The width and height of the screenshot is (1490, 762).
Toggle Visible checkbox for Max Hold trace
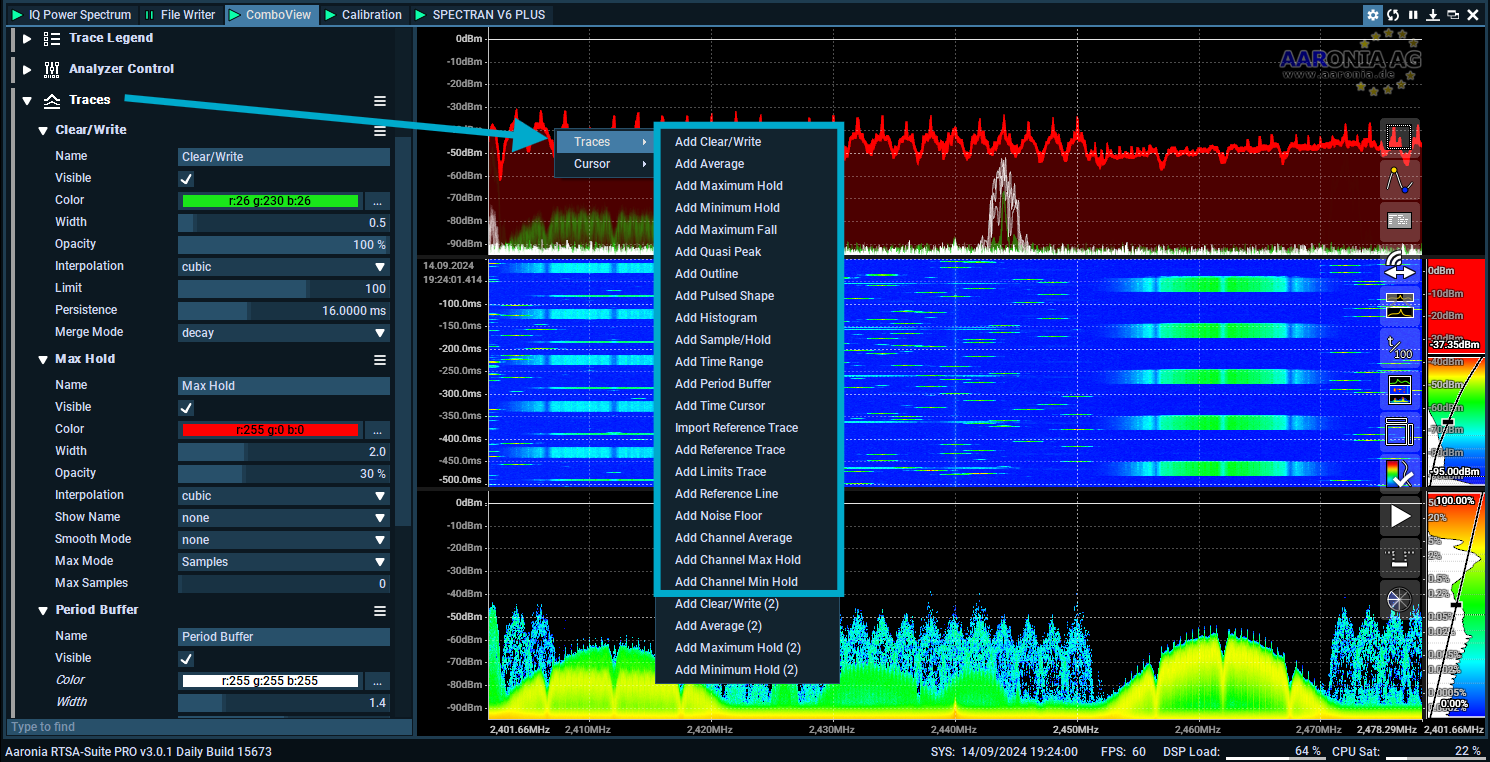[185, 408]
